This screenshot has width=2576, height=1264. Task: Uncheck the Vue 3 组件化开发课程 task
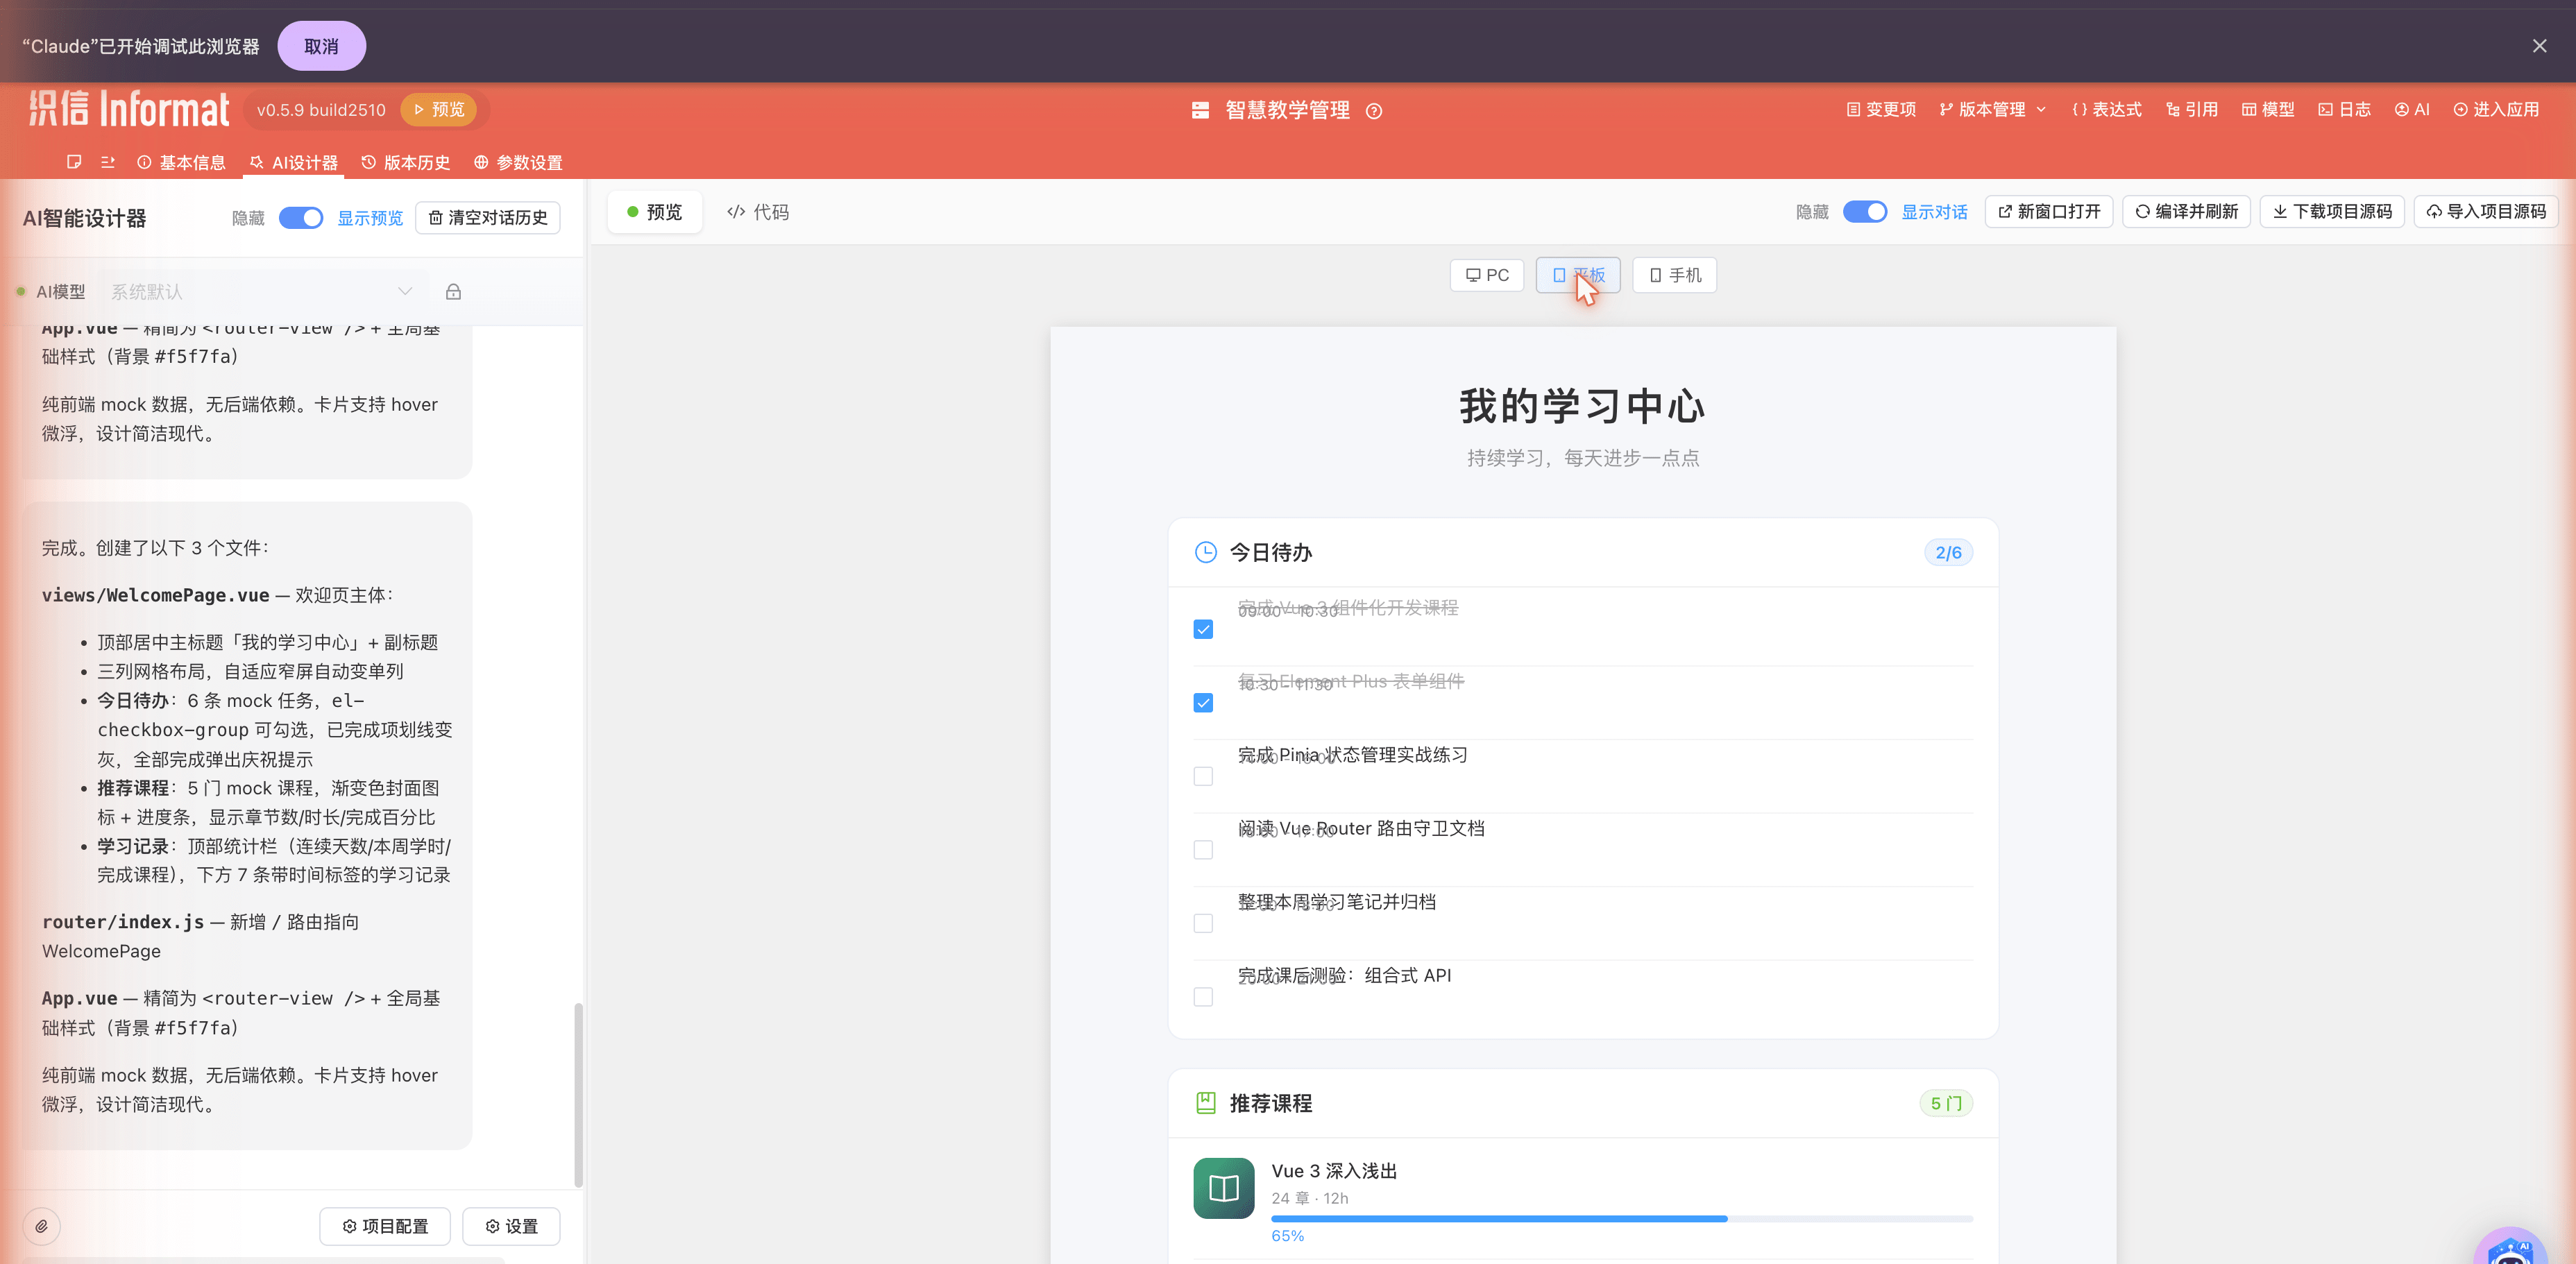pos(1203,629)
